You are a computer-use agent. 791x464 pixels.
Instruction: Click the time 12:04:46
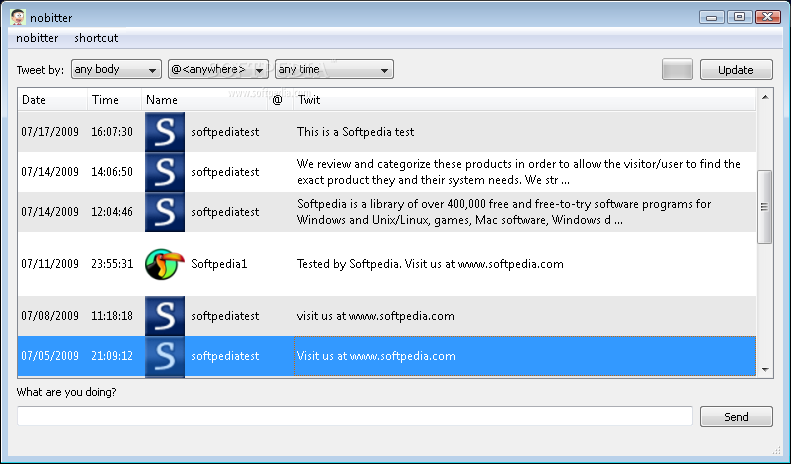[112, 212]
